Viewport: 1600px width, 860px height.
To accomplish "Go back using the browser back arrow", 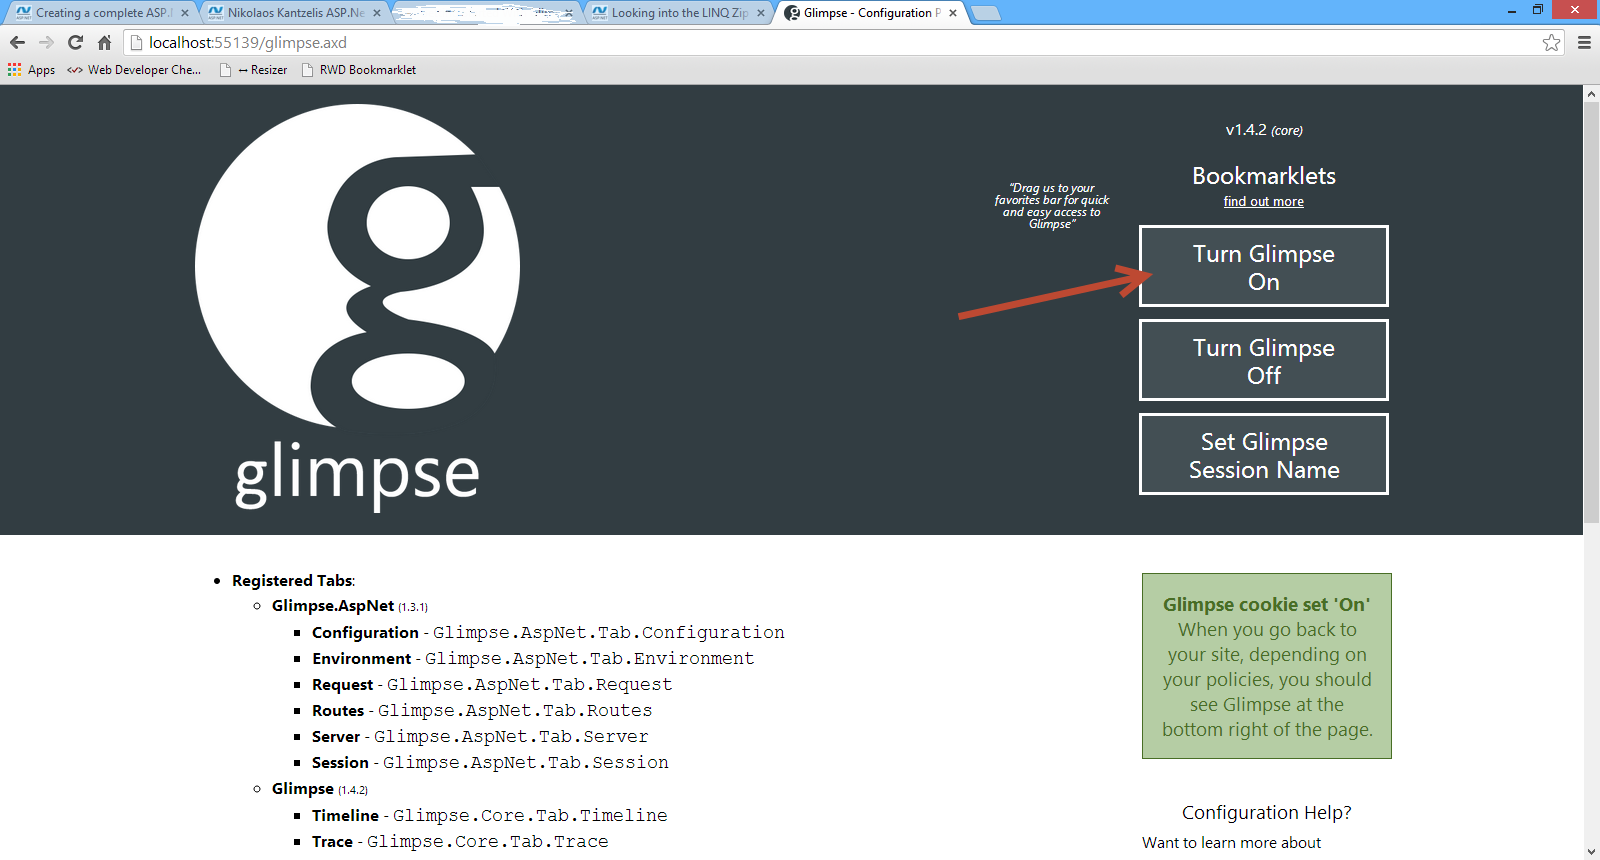I will 17,42.
